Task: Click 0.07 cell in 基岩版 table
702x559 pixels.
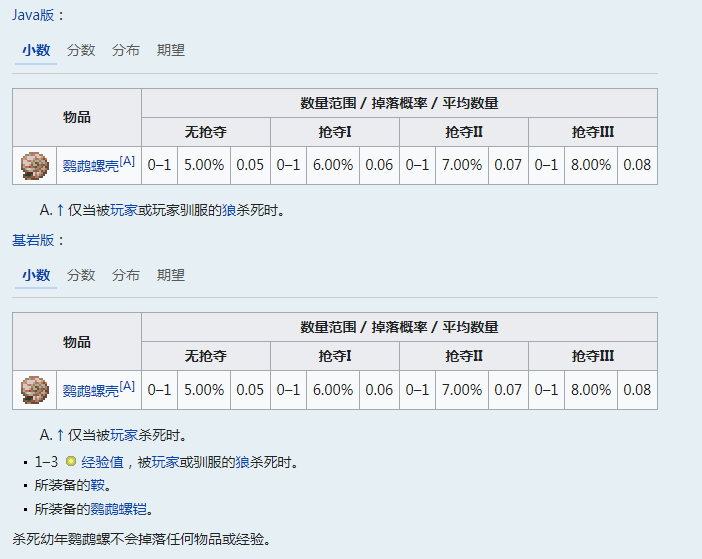Action: click(x=508, y=390)
